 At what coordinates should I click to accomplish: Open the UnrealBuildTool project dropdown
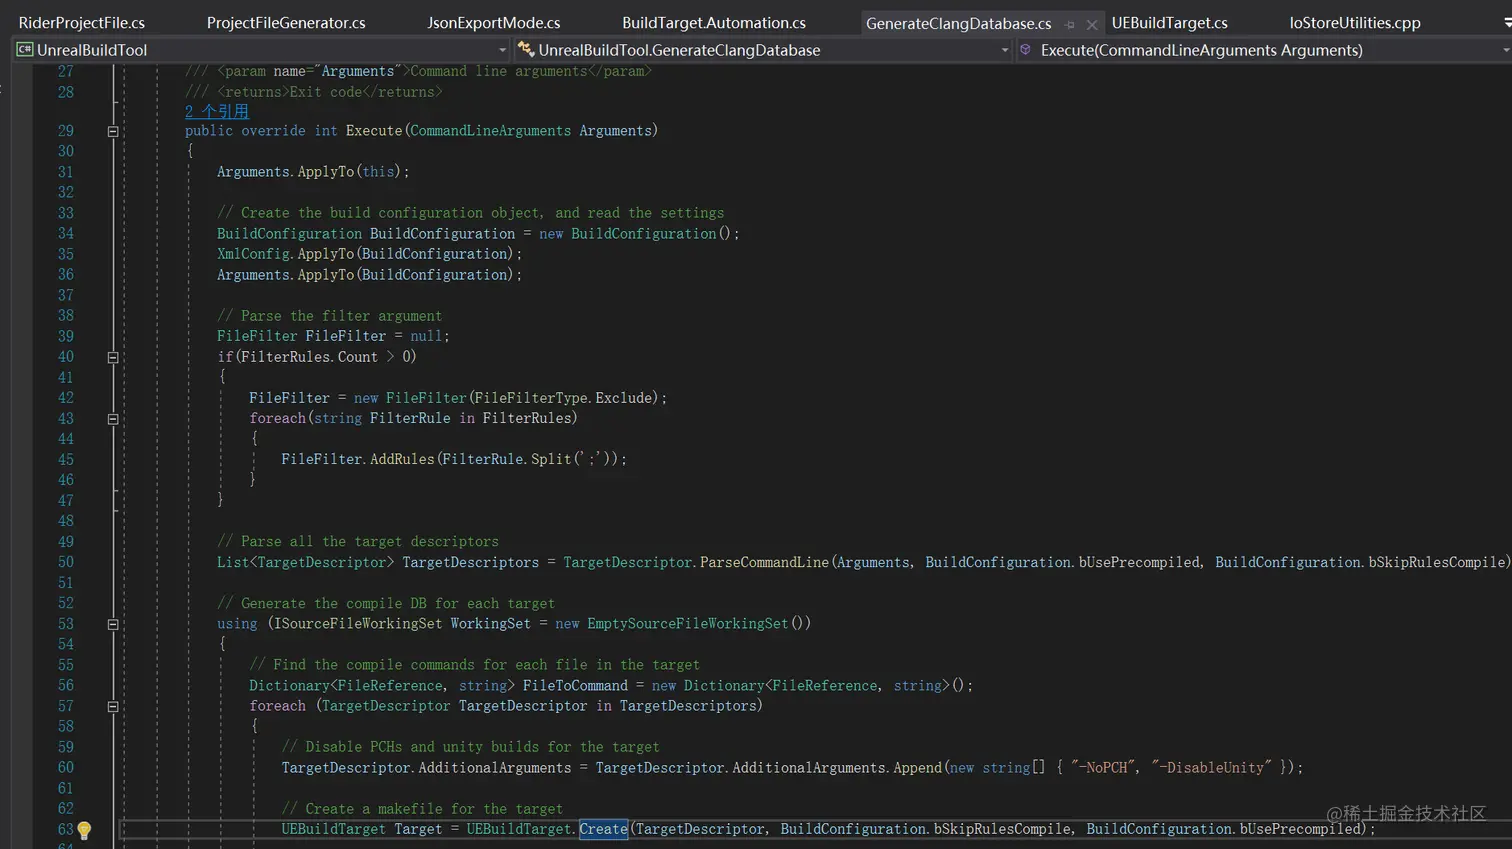(502, 50)
